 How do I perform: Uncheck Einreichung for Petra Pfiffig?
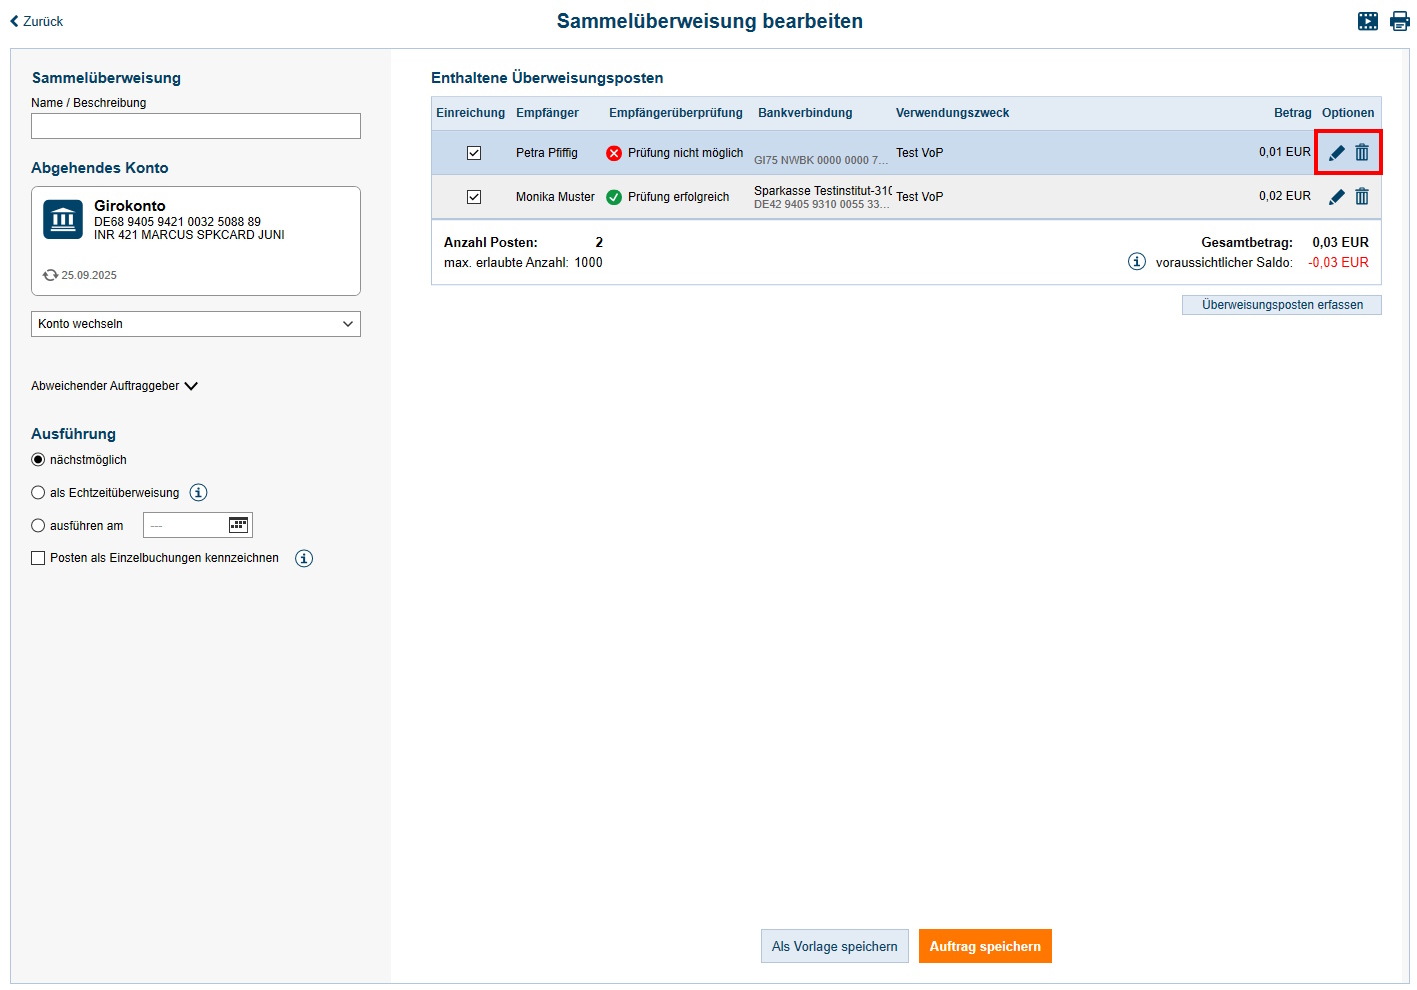tap(474, 153)
